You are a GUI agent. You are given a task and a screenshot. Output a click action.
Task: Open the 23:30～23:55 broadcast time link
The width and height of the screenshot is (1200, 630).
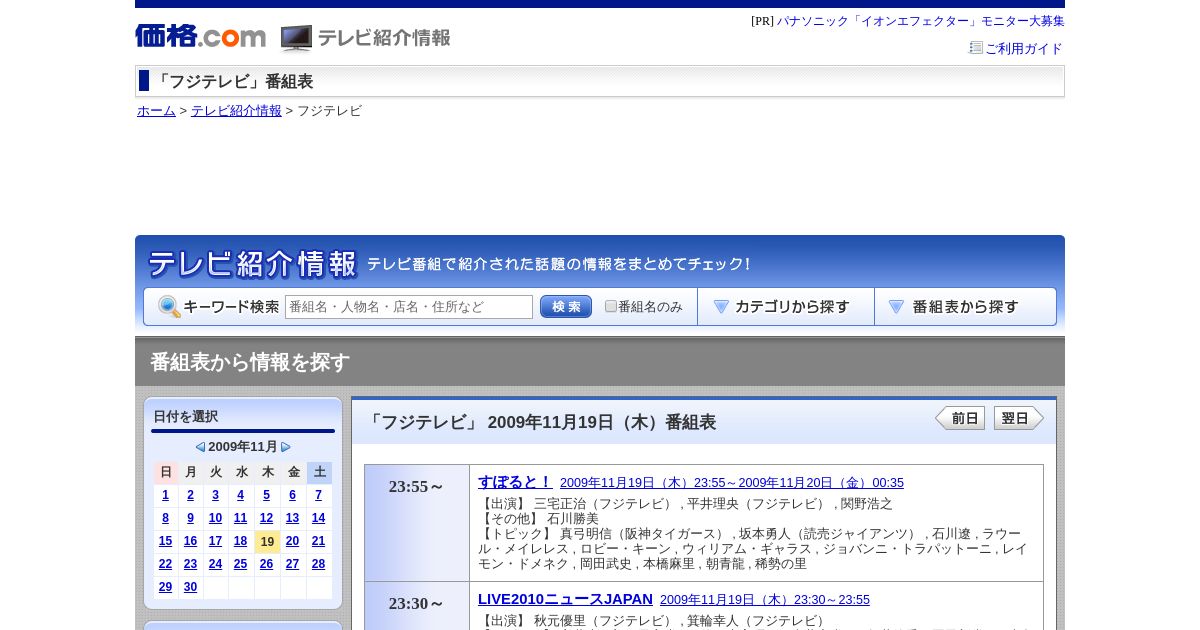[x=765, y=600]
